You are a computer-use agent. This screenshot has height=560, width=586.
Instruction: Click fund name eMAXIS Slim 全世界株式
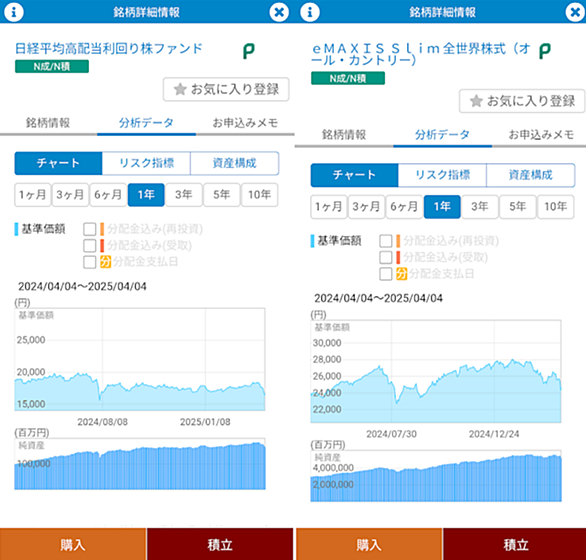(x=421, y=54)
